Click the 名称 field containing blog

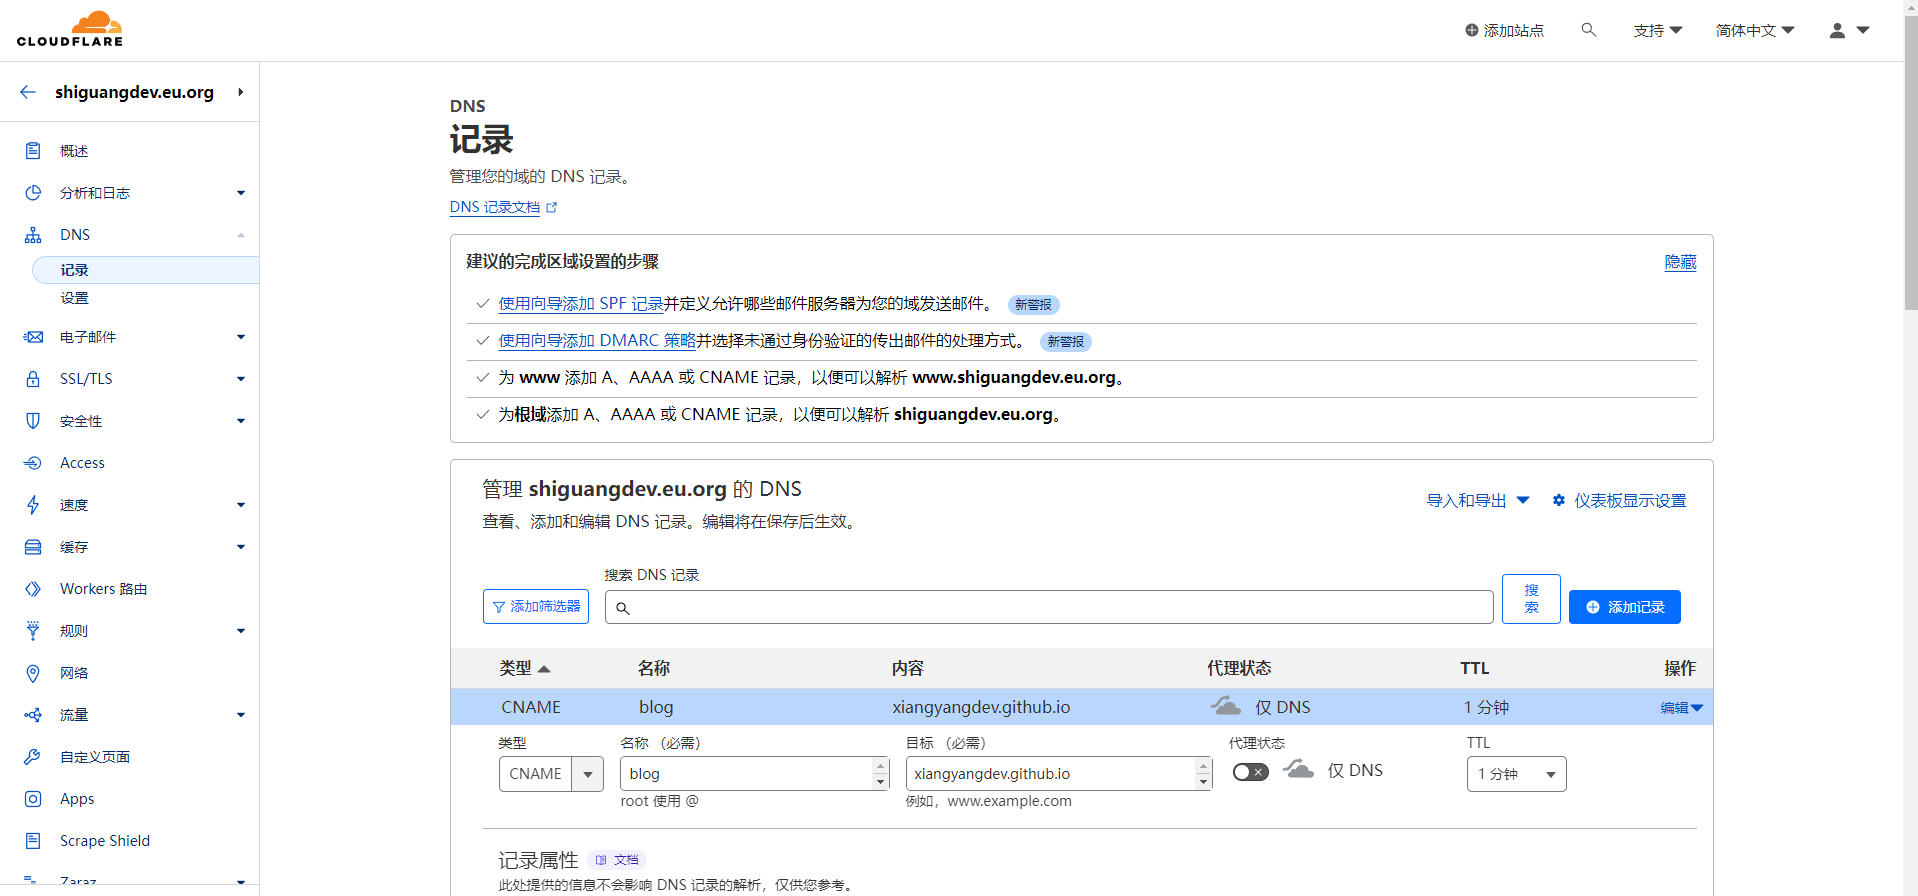point(755,774)
